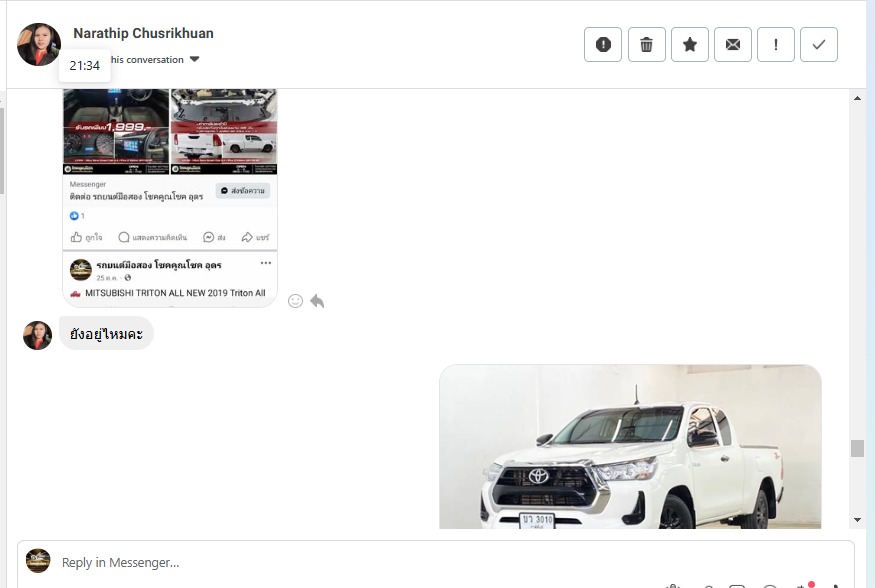Click the white pickup truck bed image
This screenshot has width=875, height=588.
click(x=224, y=131)
